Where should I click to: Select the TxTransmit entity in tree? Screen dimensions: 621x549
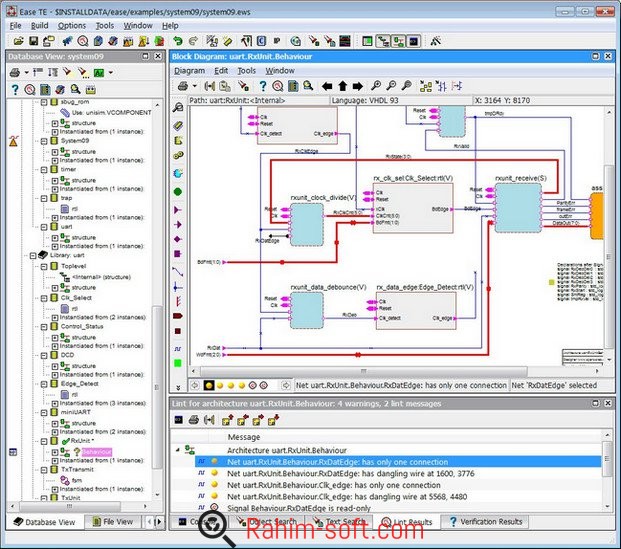77,469
